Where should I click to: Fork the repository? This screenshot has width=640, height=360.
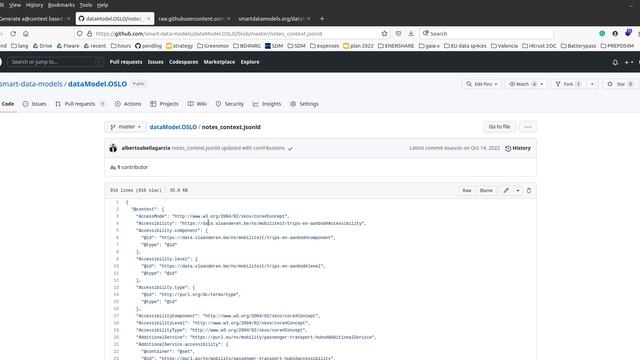(x=568, y=84)
